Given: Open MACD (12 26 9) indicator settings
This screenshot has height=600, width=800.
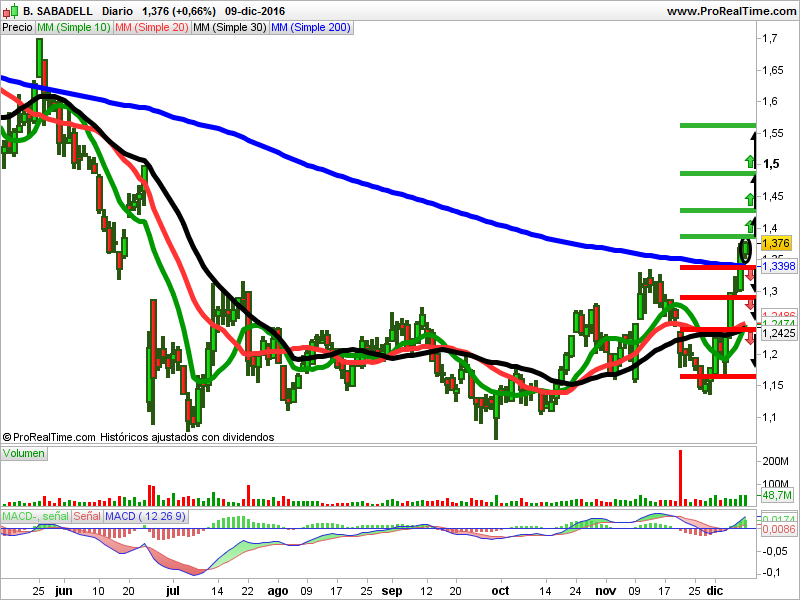Looking at the screenshot, I should click(x=143, y=516).
